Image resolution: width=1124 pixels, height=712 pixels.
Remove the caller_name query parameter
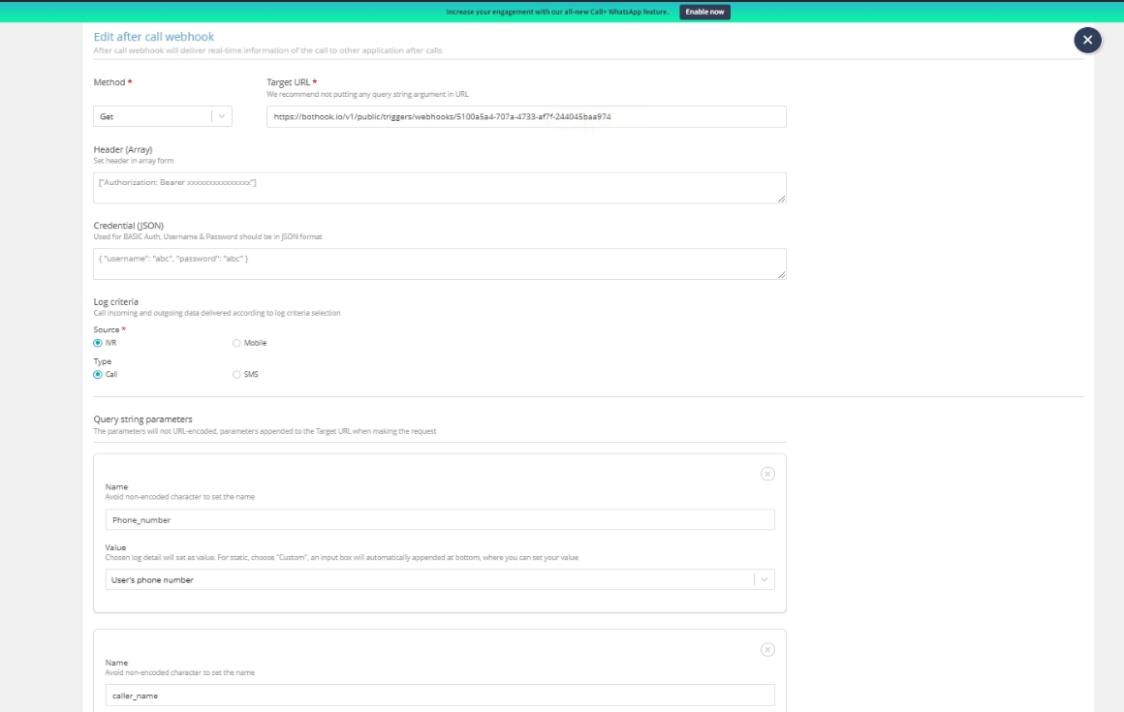pos(767,649)
